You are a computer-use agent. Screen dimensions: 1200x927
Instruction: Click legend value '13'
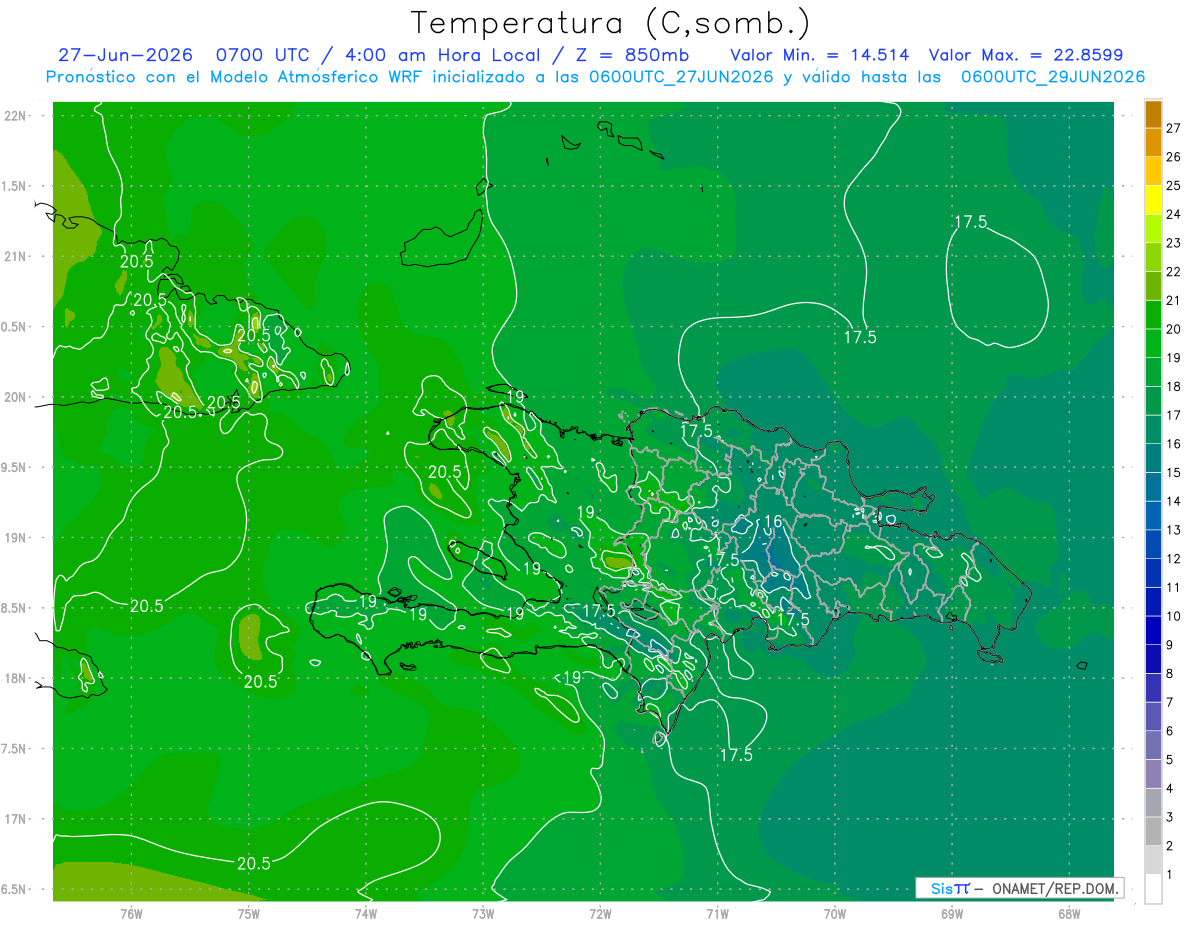tap(1174, 530)
